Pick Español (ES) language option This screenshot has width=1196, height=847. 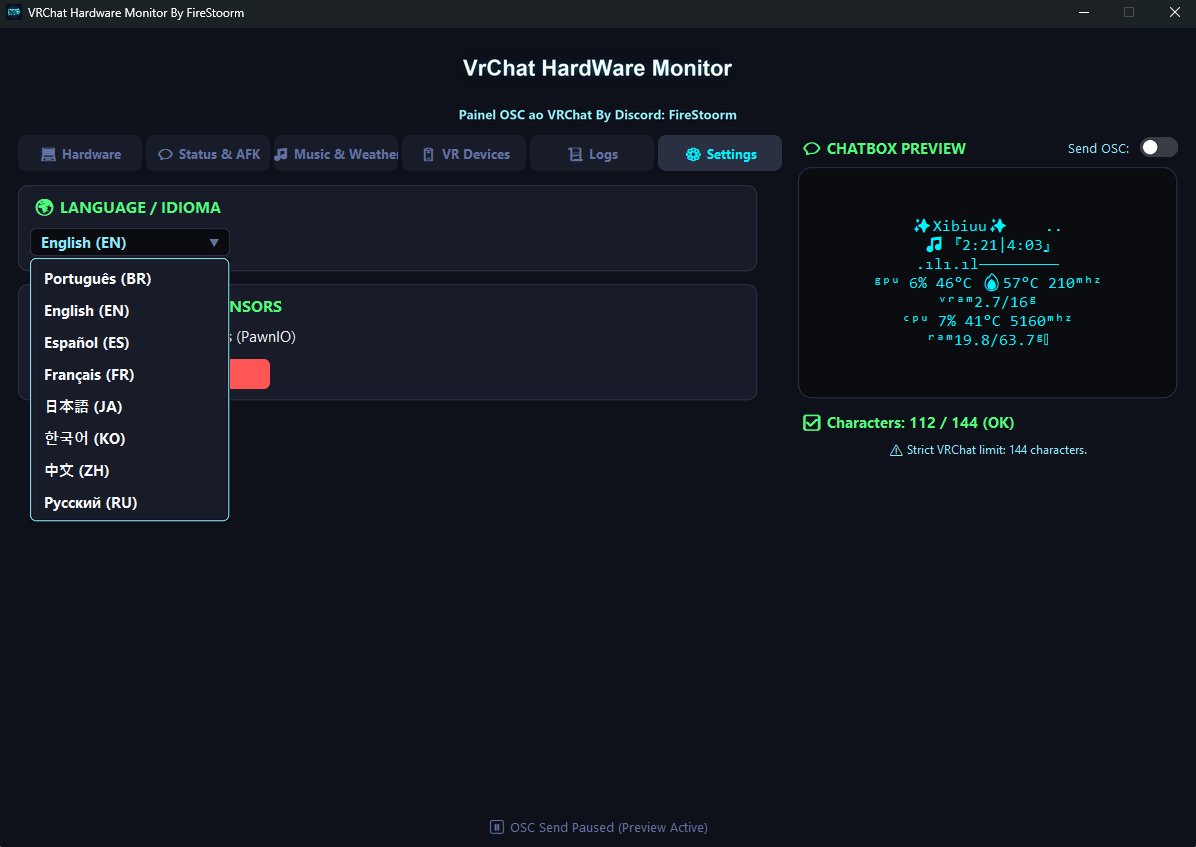click(130, 343)
